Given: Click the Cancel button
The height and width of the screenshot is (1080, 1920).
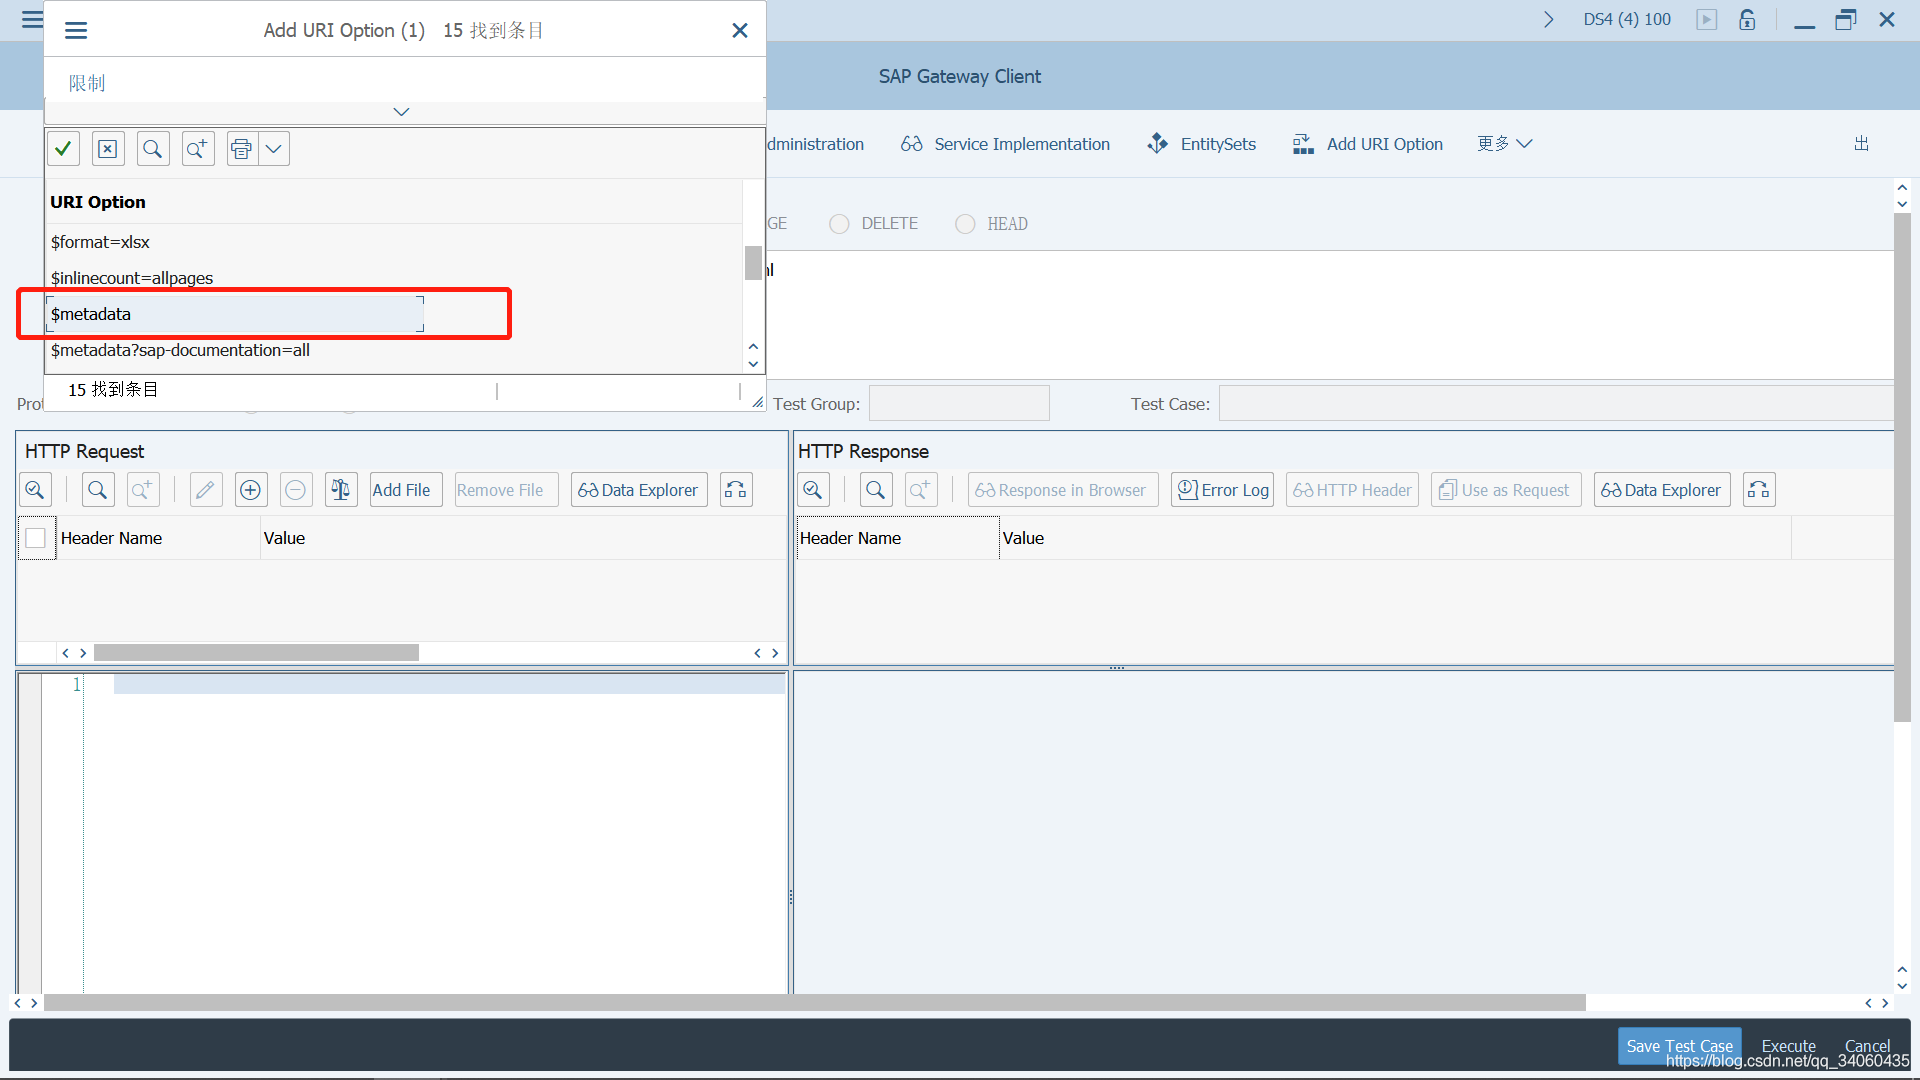Looking at the screenshot, I should coord(1867,1046).
